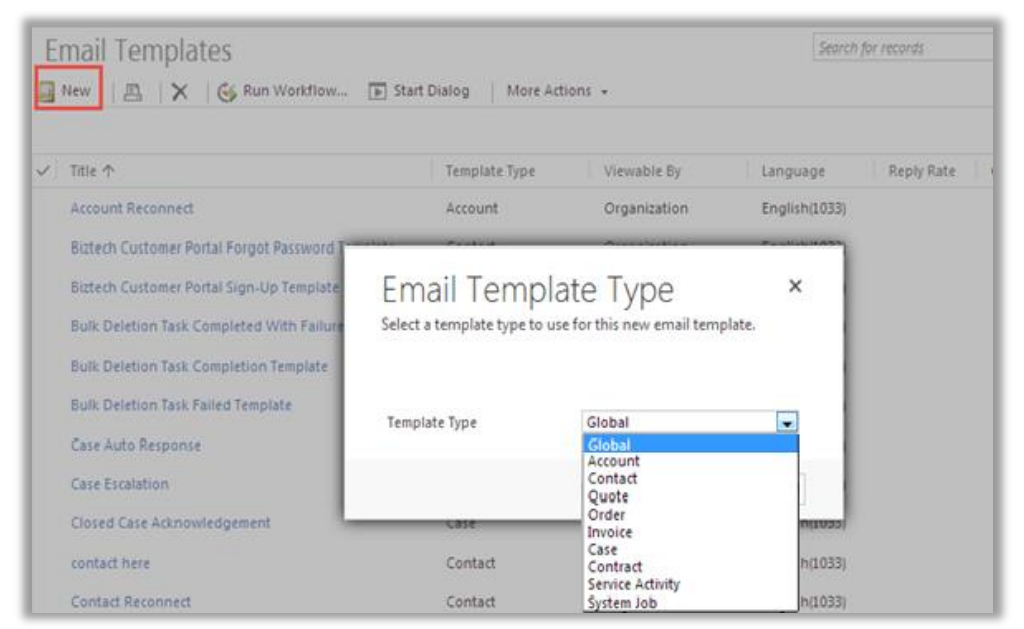Sort by the Reply Rate column

point(921,170)
